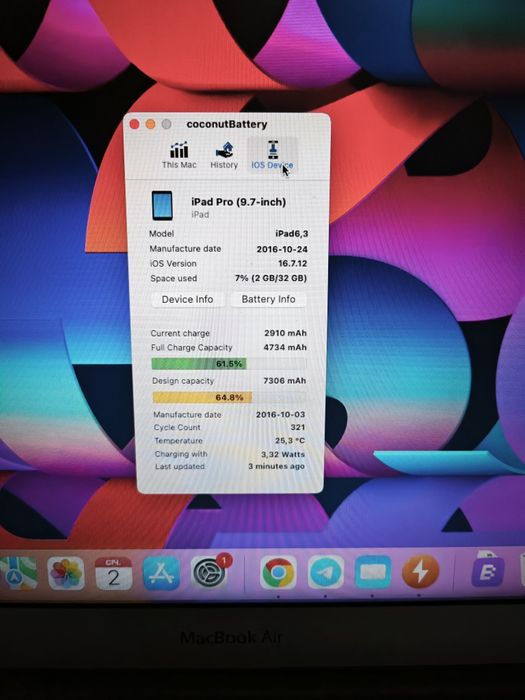Screen dimensions: 525x700
Task: Click the yellow 64.8% capacity bar
Action: point(202,397)
